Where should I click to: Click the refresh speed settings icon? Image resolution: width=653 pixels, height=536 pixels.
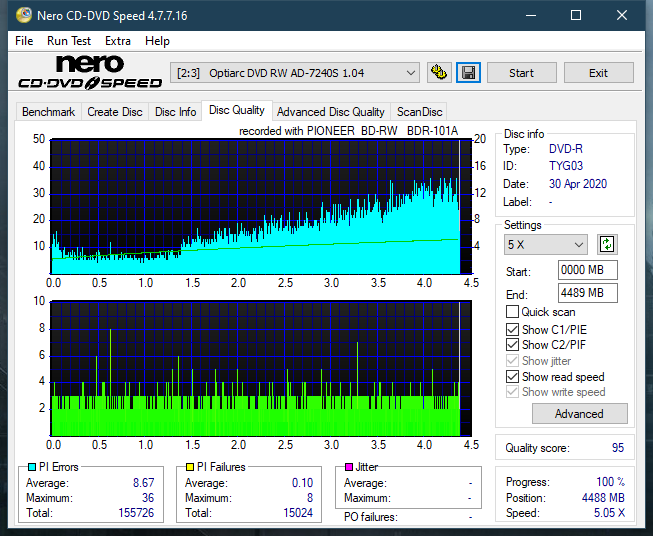[x=607, y=244]
